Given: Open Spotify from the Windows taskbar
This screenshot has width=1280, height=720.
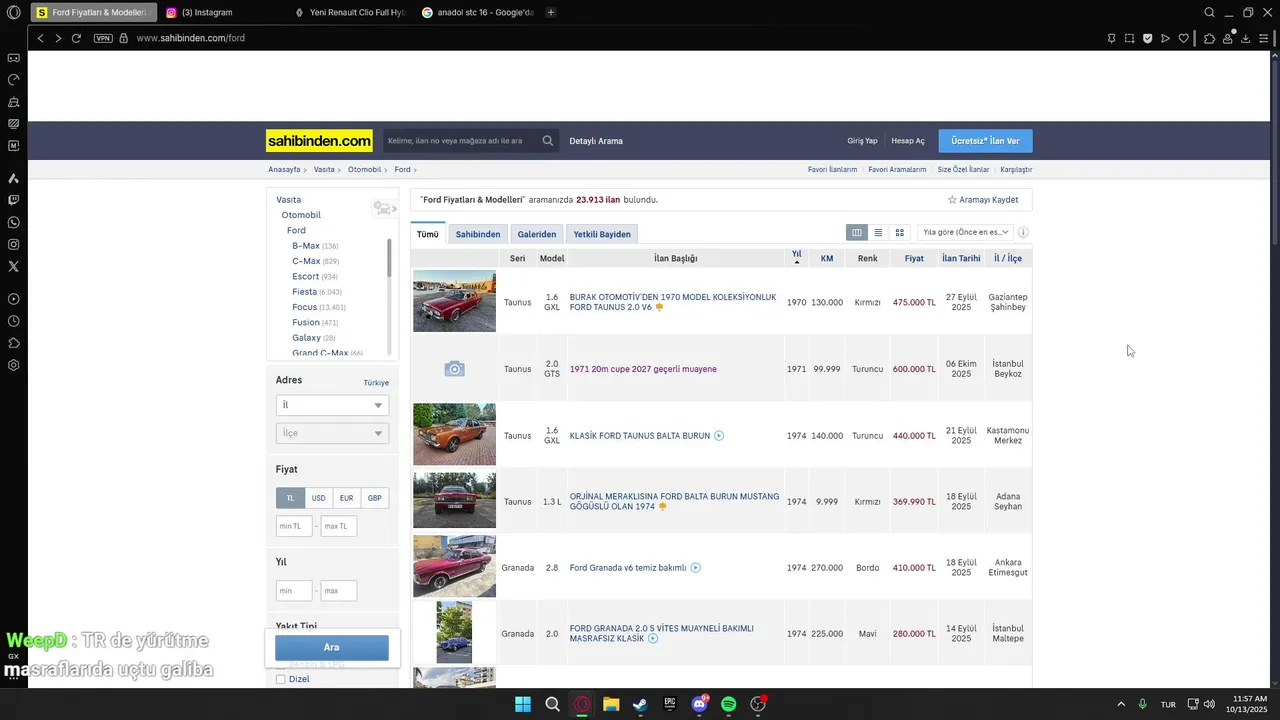Looking at the screenshot, I should click(728, 704).
